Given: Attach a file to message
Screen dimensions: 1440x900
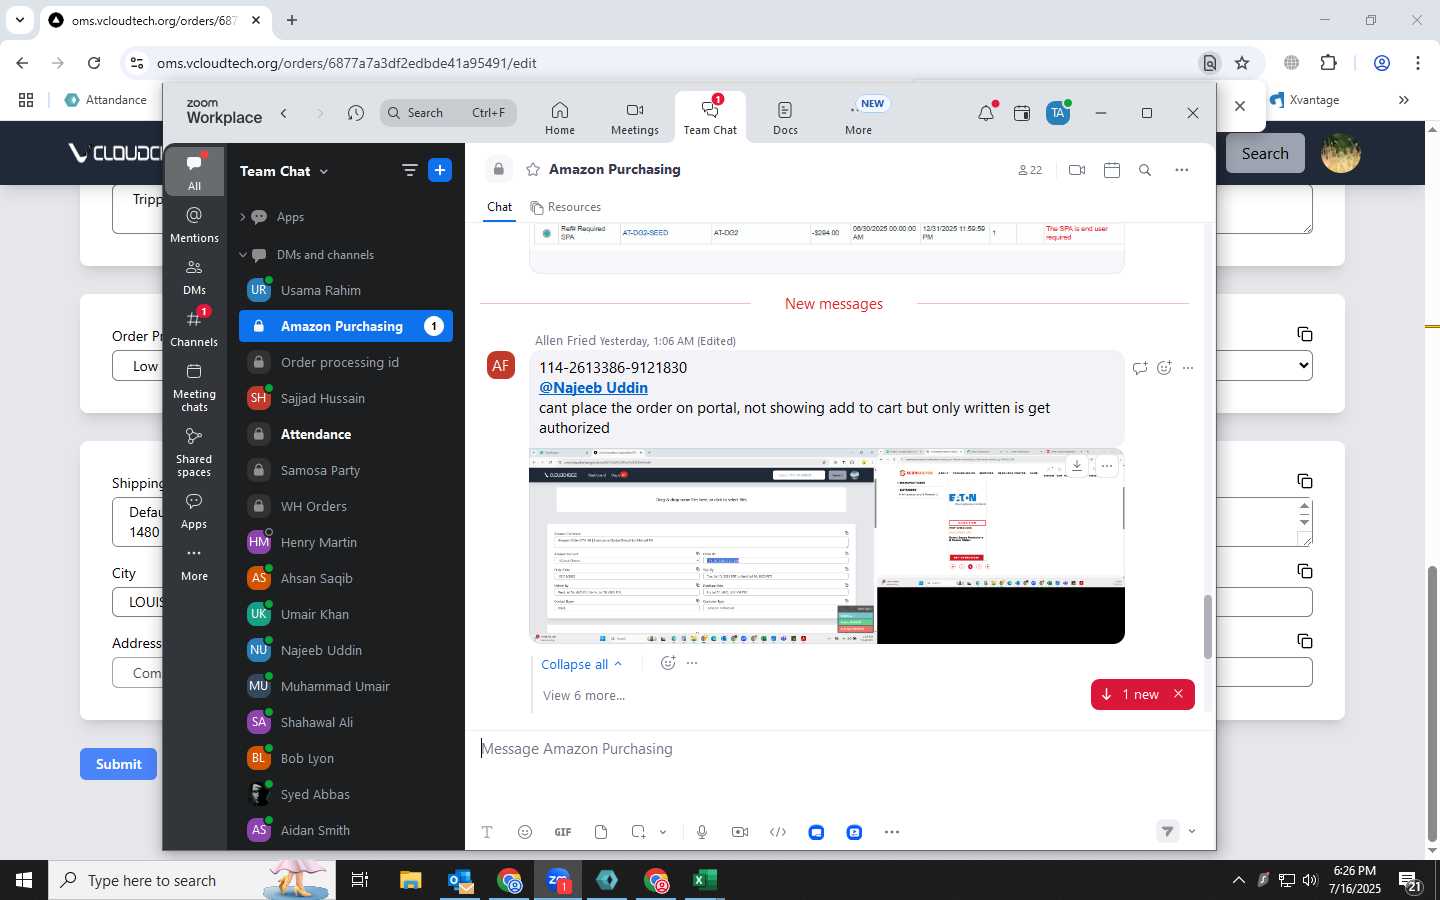Looking at the screenshot, I should tap(601, 832).
